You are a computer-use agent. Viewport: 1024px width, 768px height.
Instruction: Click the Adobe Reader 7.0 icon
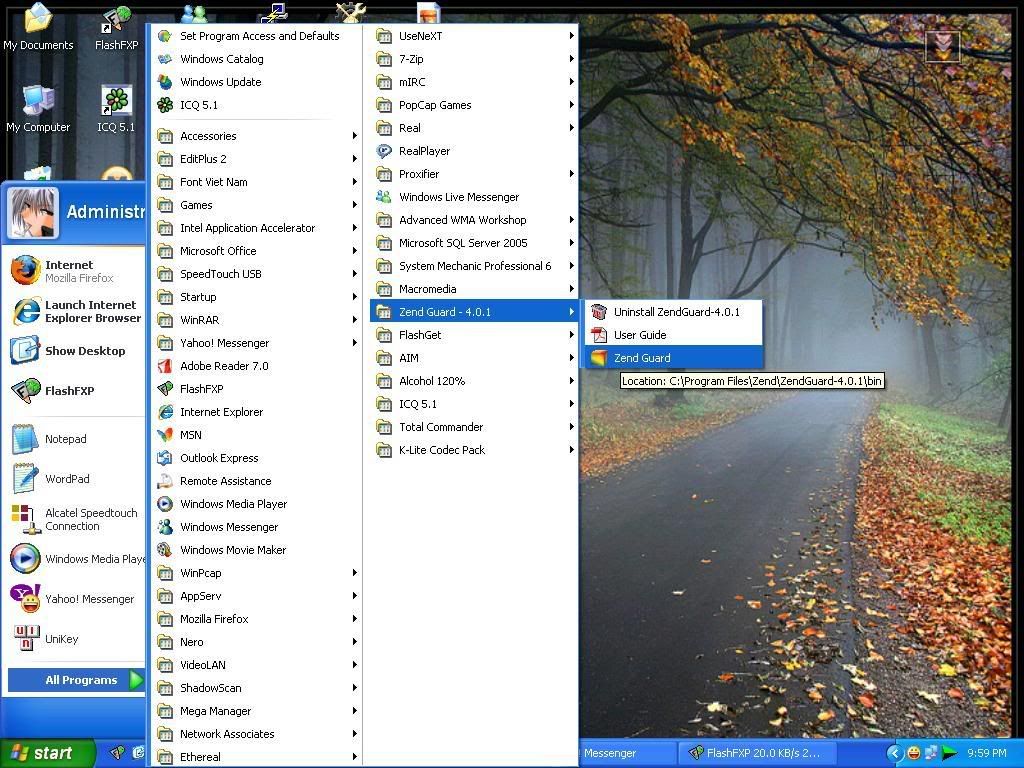pyautogui.click(x=165, y=366)
